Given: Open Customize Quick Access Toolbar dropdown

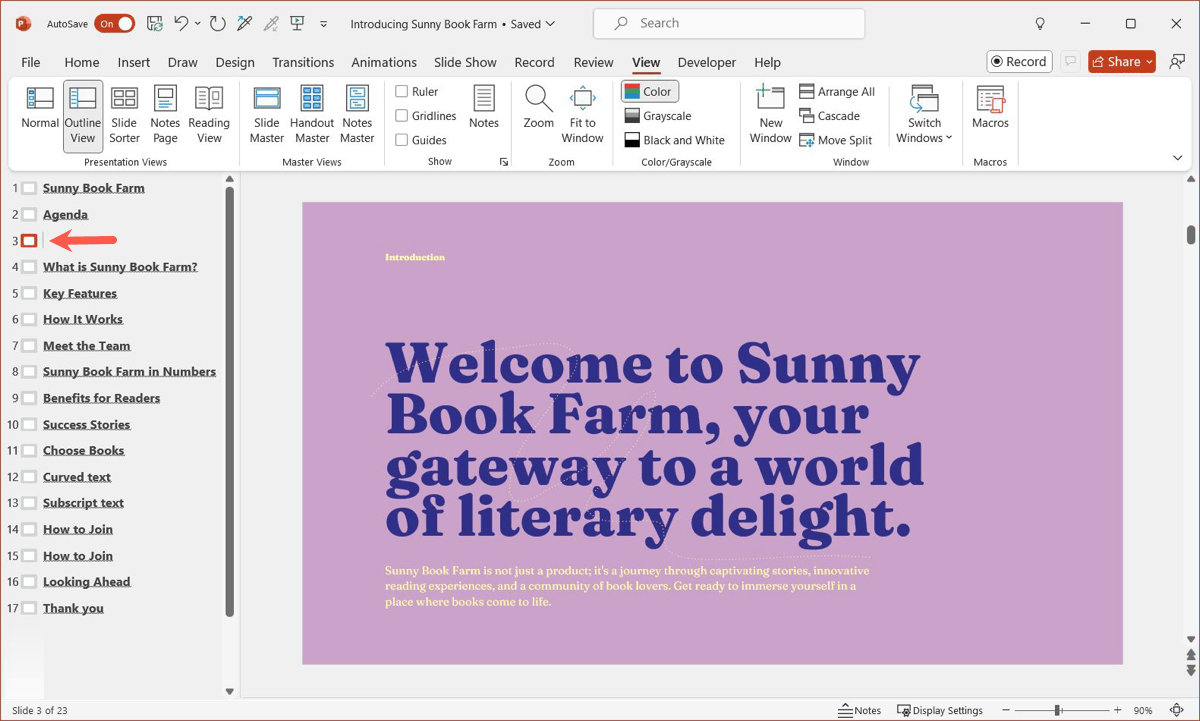Looking at the screenshot, I should click(x=323, y=24).
